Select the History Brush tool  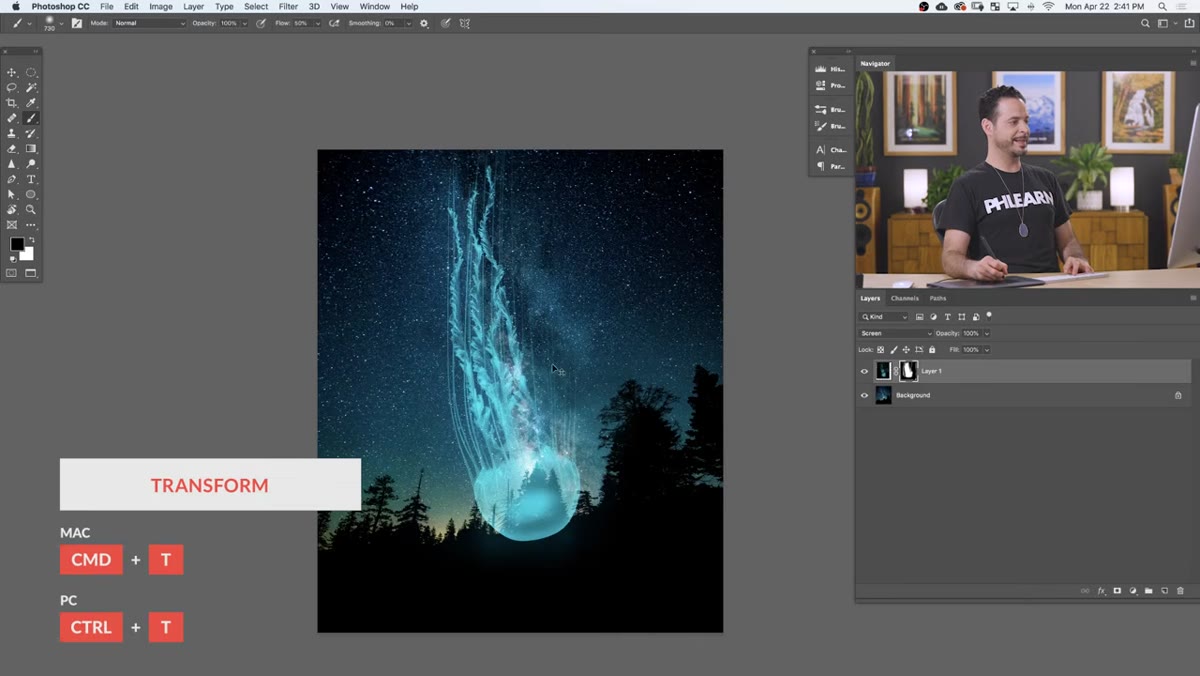click(31, 133)
